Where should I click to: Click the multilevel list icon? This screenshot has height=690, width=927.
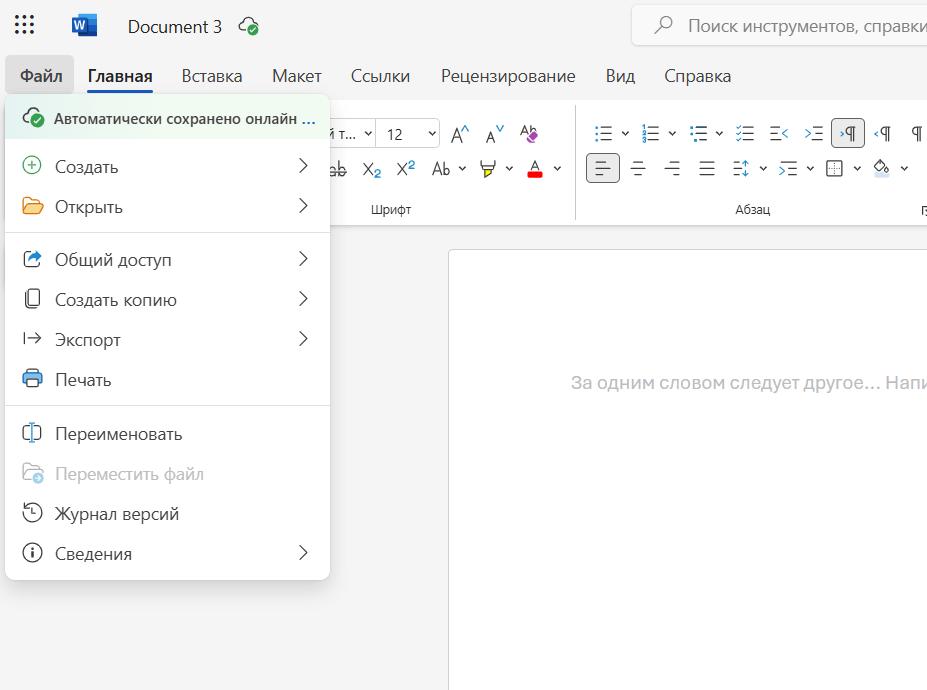(x=698, y=134)
